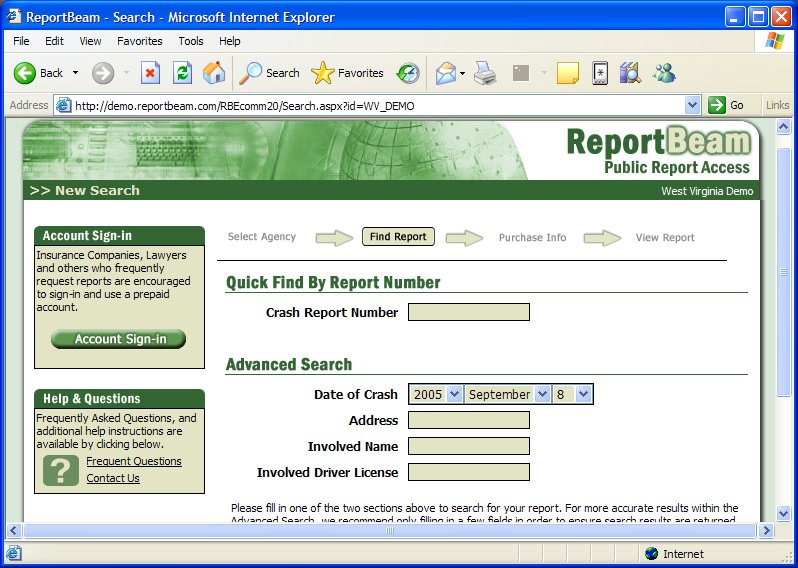798x568 pixels.
Task: Open the Favorites star toolbar button
Action: point(347,73)
